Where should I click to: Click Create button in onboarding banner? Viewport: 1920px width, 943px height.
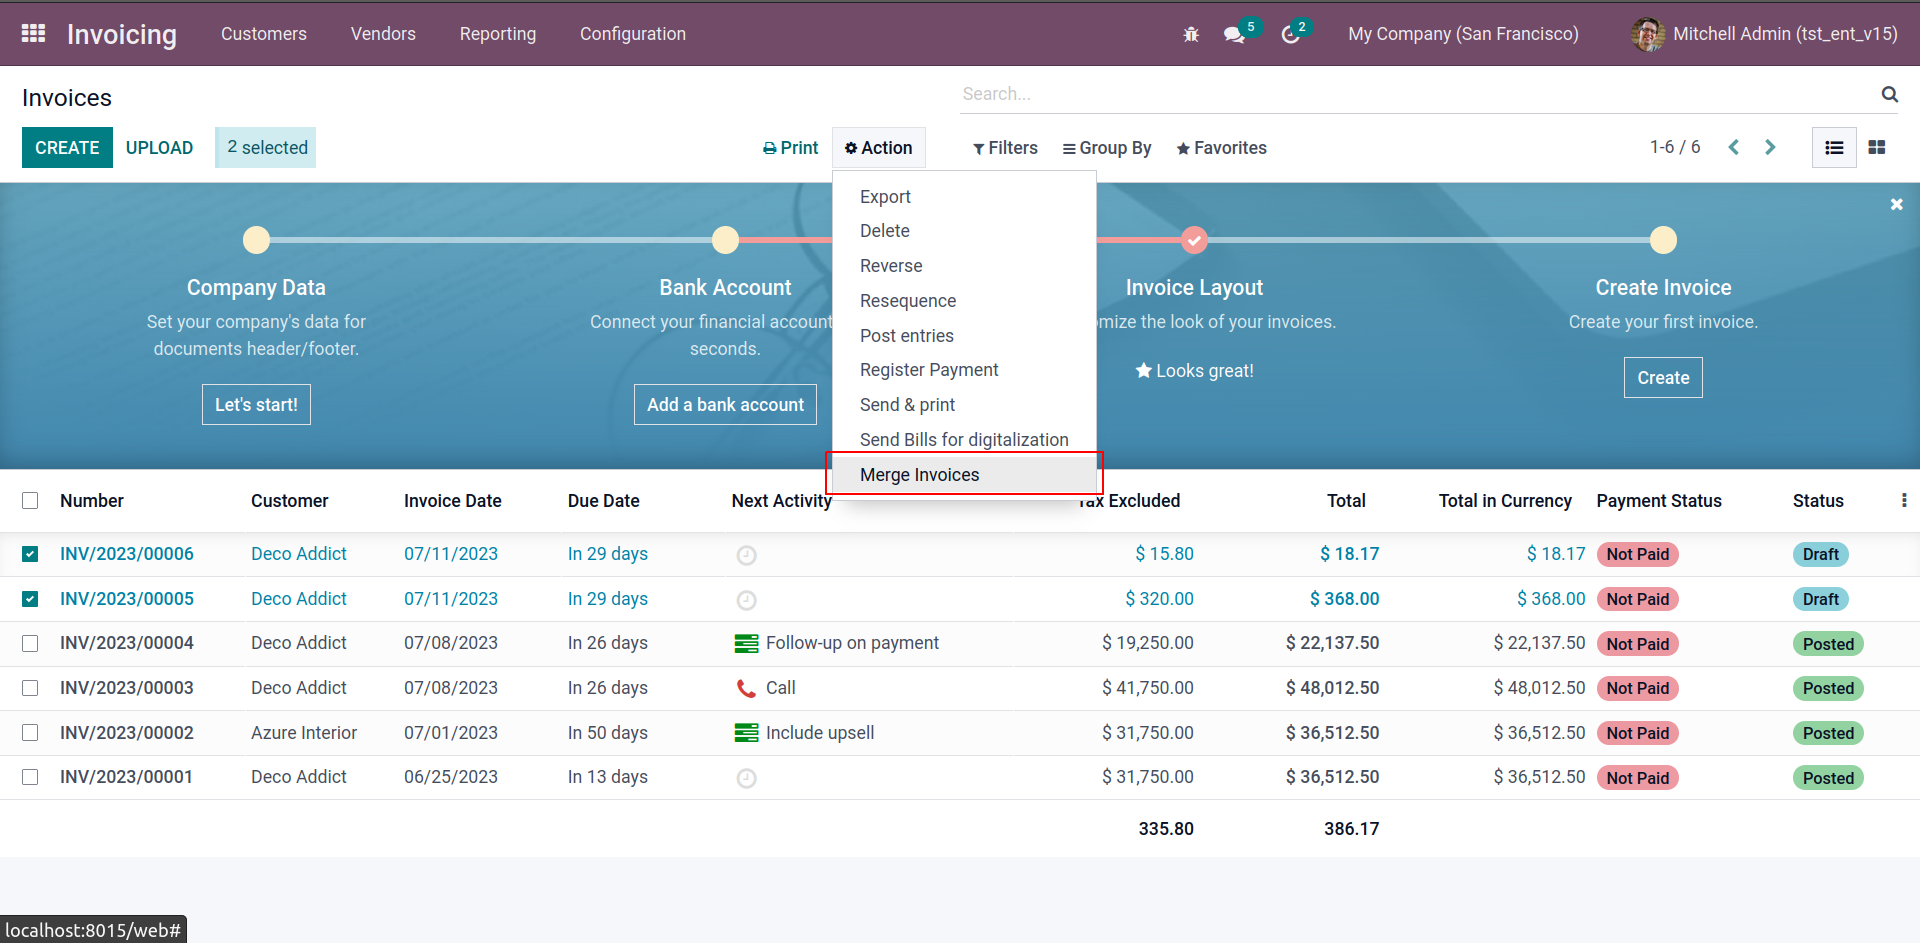coord(1663,378)
